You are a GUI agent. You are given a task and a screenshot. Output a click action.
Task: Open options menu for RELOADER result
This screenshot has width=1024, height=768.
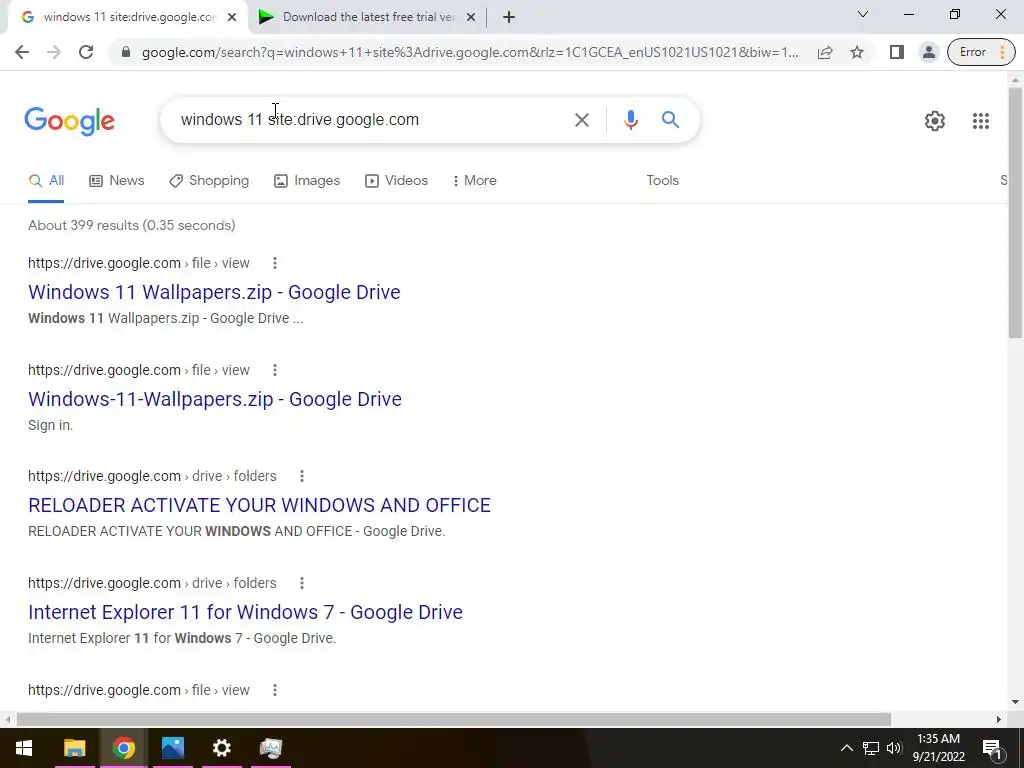click(x=302, y=476)
